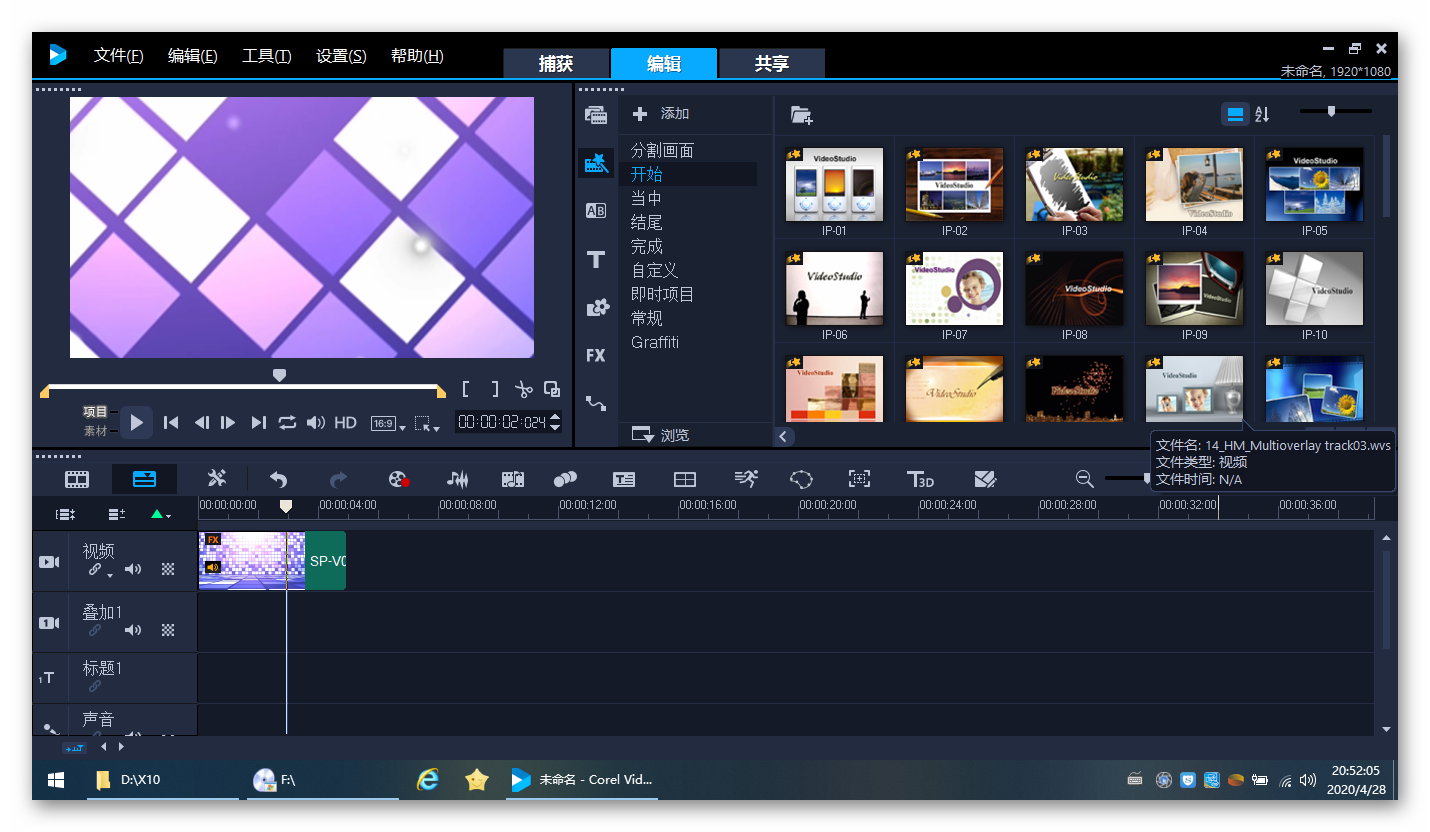Open the transitions library (AB icon)

tap(596, 211)
